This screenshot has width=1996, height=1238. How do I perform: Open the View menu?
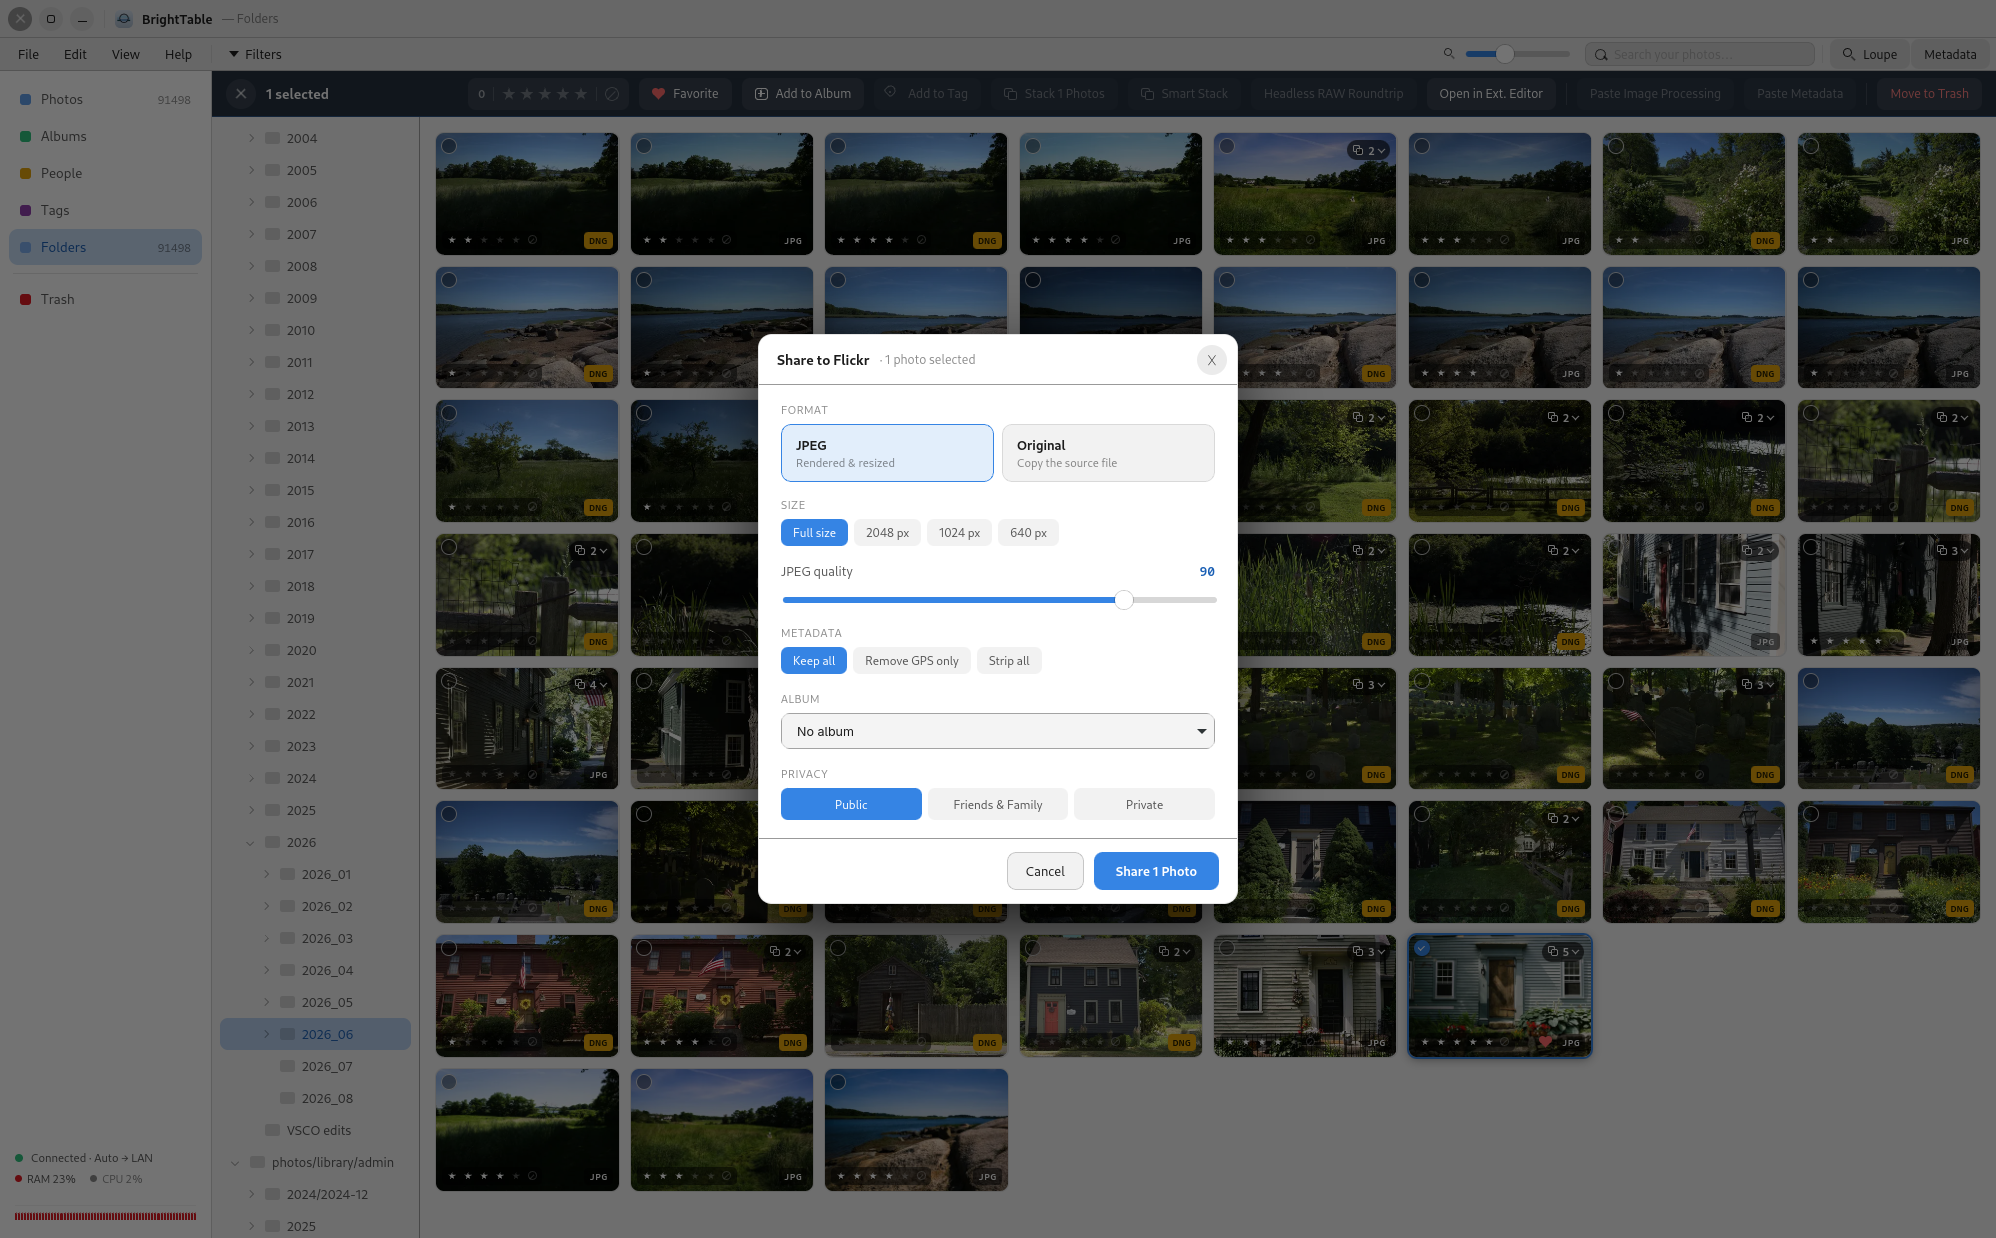click(125, 54)
